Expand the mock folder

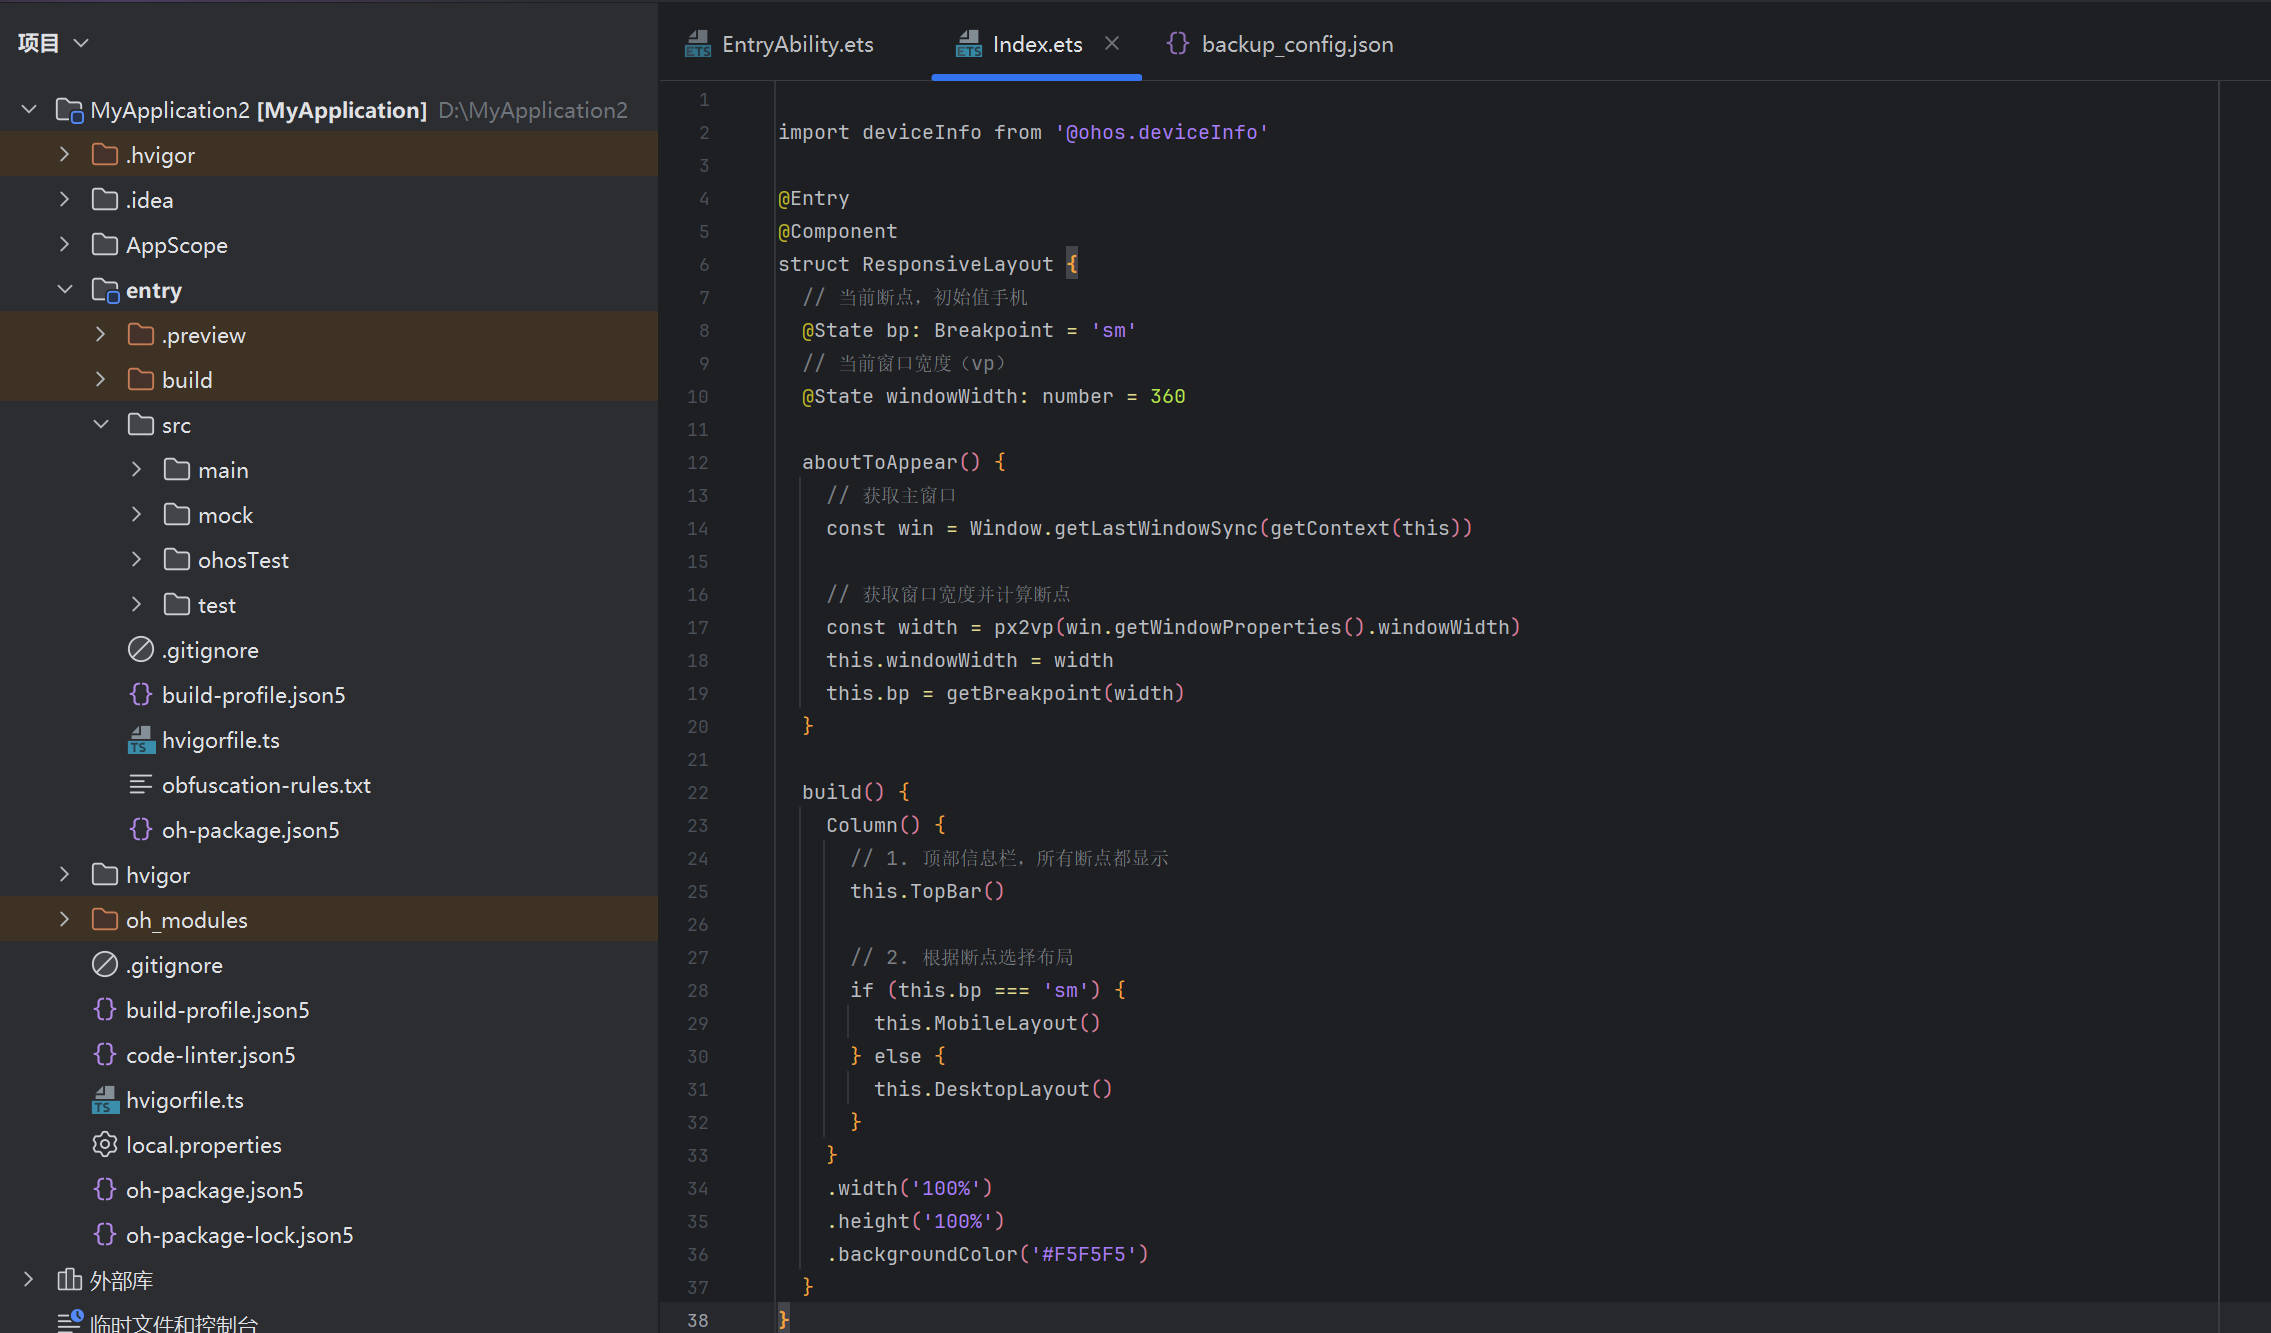pos(137,514)
